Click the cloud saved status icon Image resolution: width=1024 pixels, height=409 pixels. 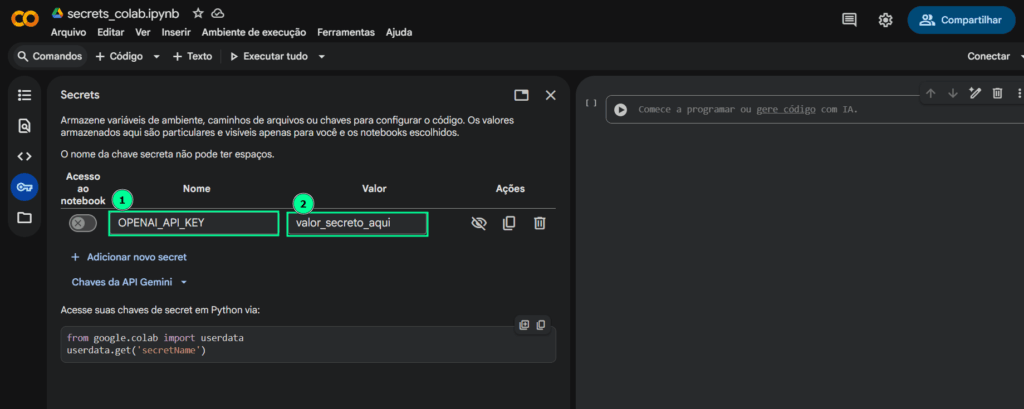218,13
